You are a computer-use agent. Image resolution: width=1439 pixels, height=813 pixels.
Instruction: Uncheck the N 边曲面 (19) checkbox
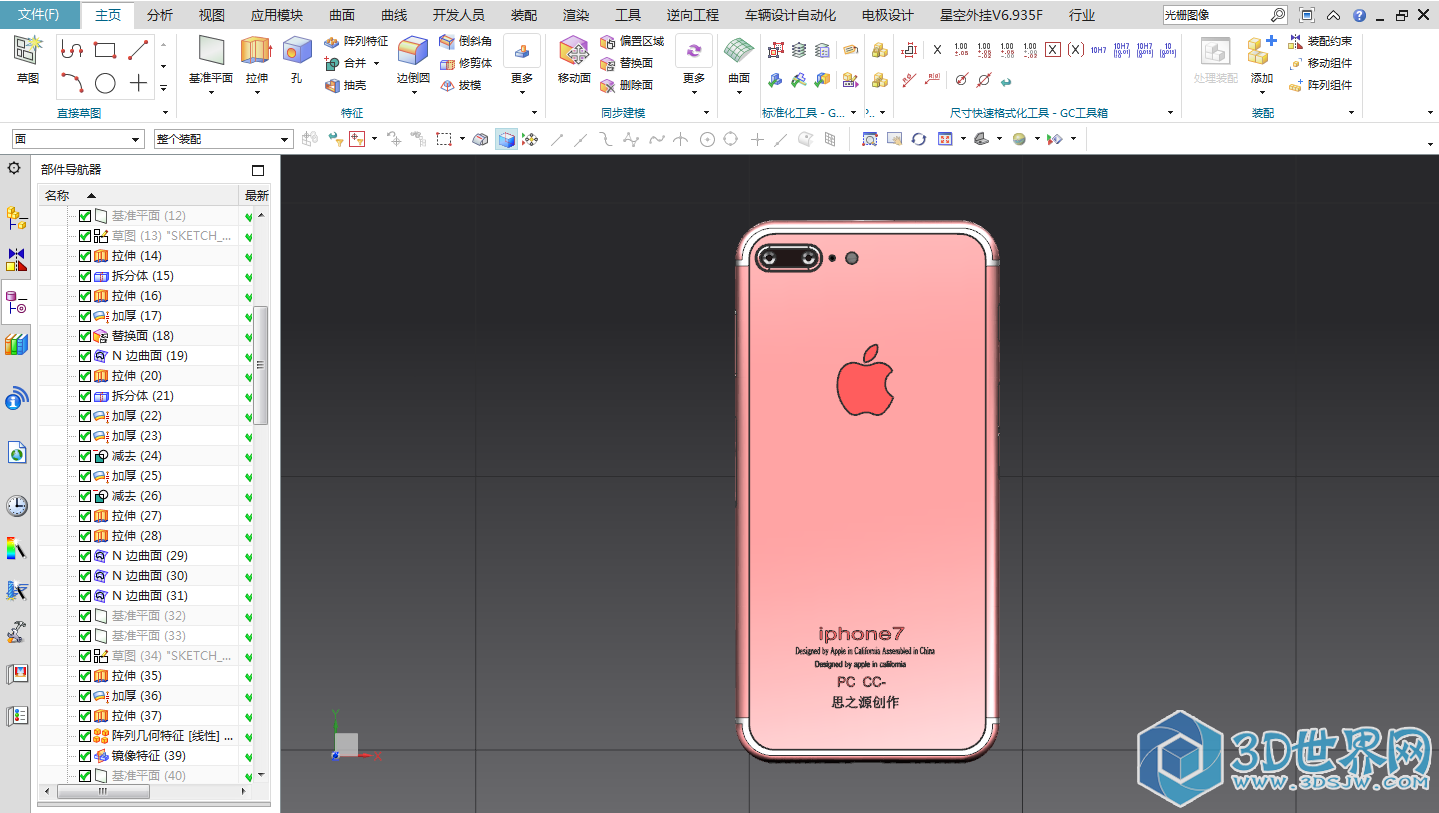coord(85,356)
